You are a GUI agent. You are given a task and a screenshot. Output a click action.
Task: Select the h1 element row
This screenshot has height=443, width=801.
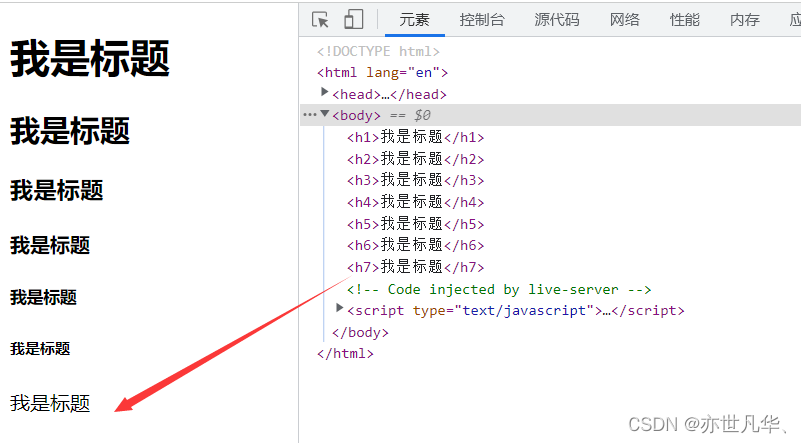(415, 137)
